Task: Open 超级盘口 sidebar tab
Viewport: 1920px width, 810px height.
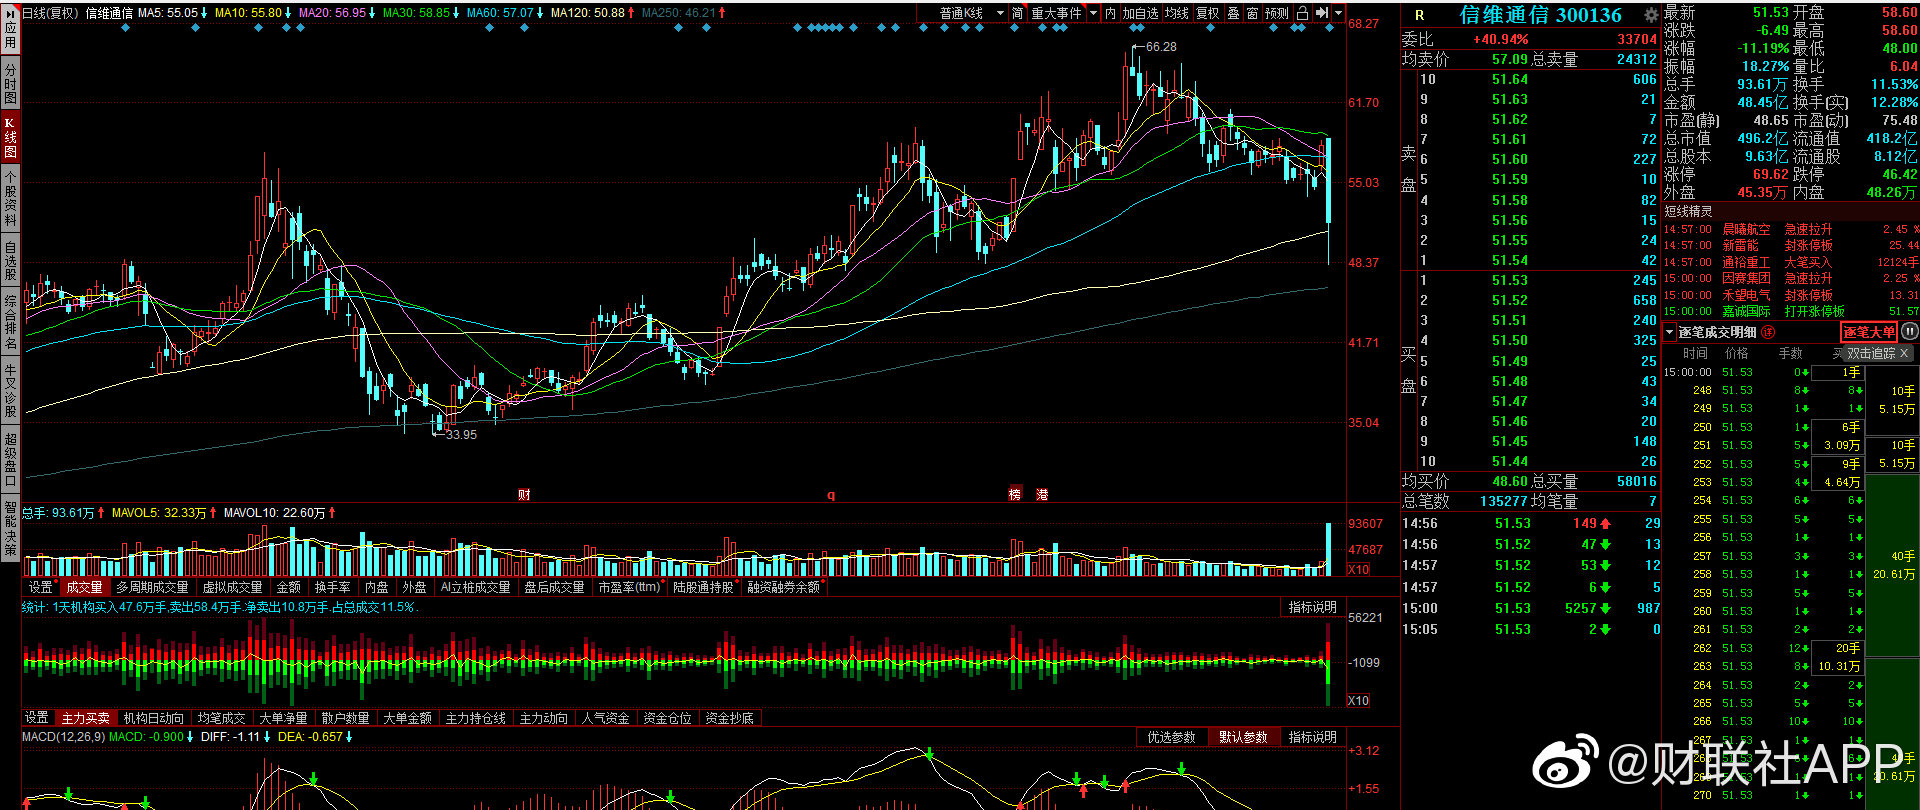Action: (10, 459)
